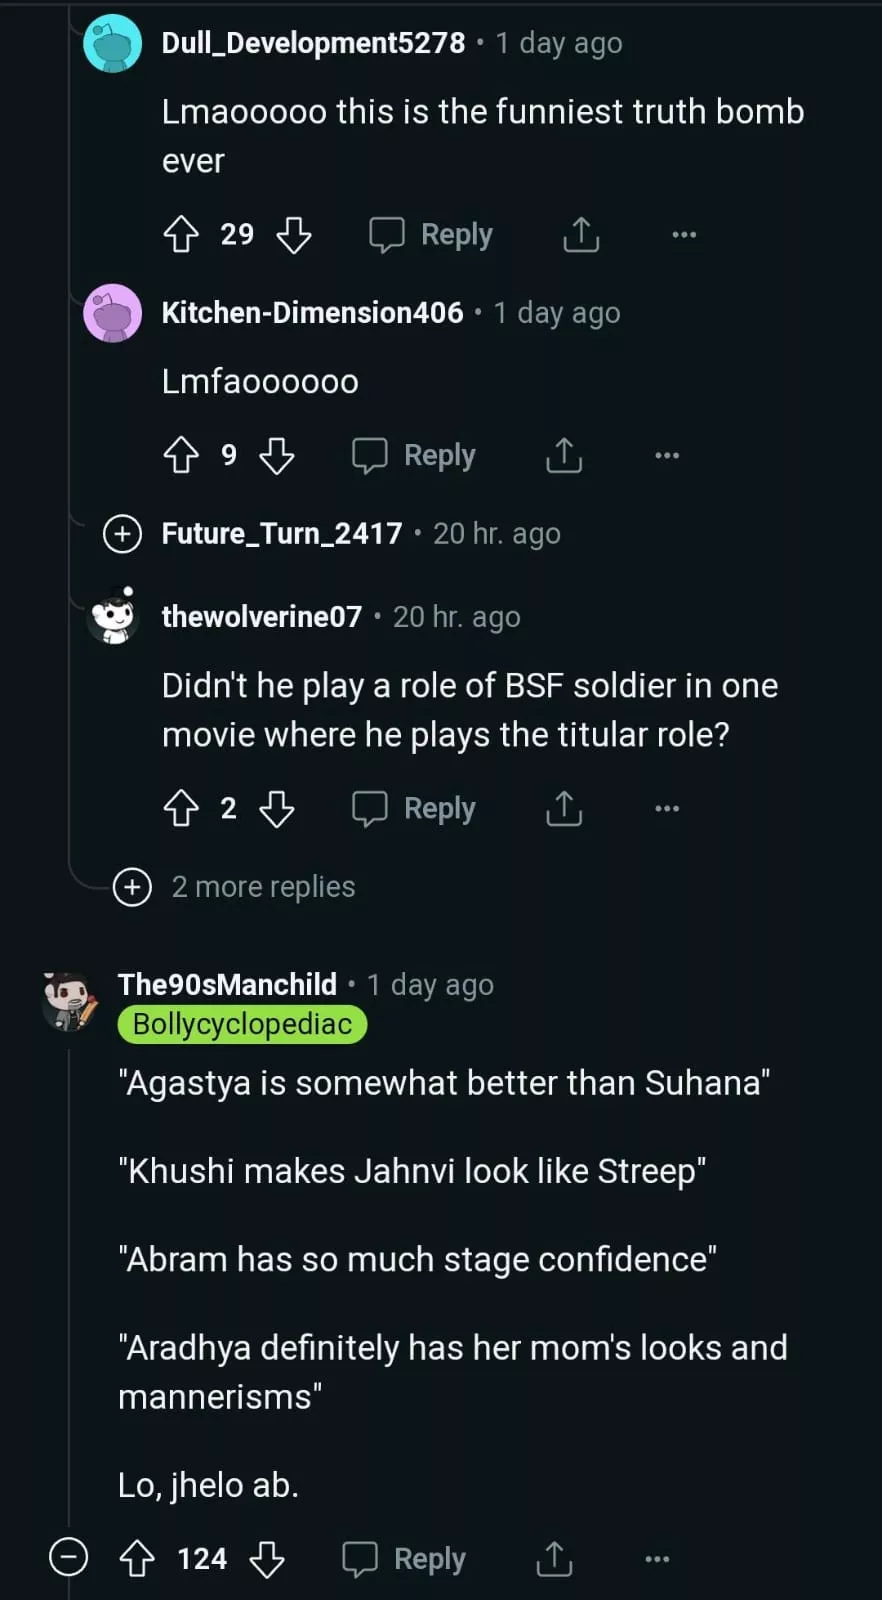Upvote Dull_Development5278's comment
The height and width of the screenshot is (1600, 882).
181,235
